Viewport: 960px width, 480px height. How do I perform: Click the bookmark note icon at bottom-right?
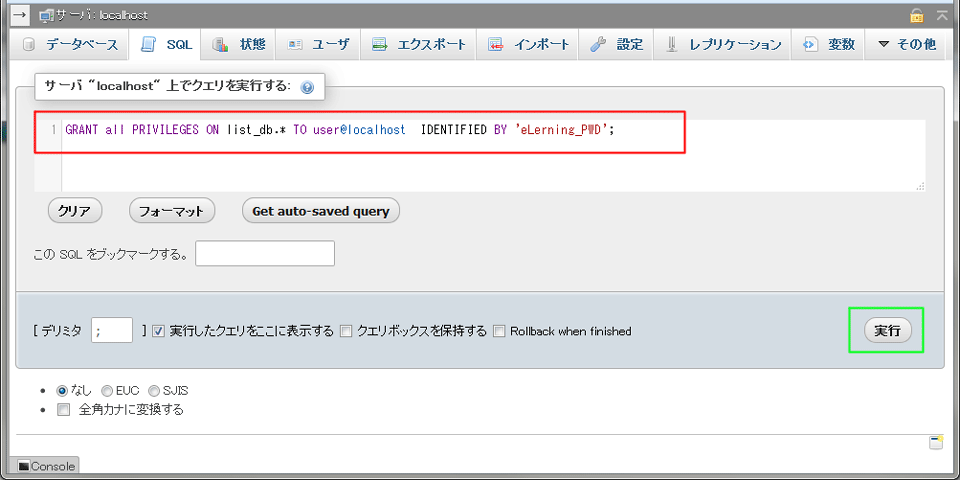click(x=936, y=443)
